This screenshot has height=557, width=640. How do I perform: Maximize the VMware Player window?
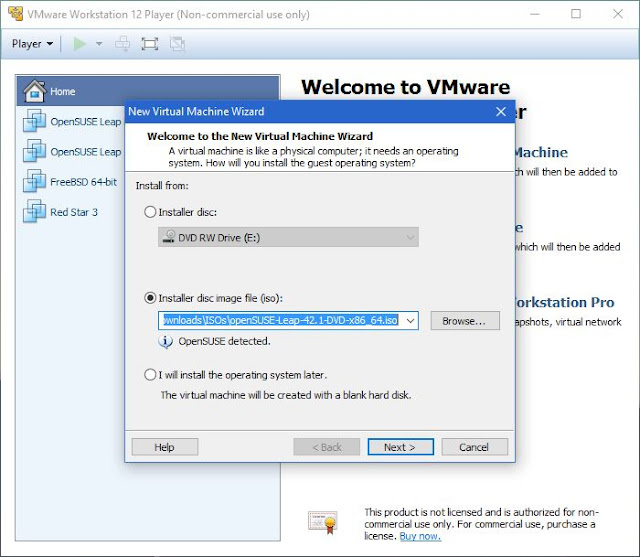(x=576, y=14)
